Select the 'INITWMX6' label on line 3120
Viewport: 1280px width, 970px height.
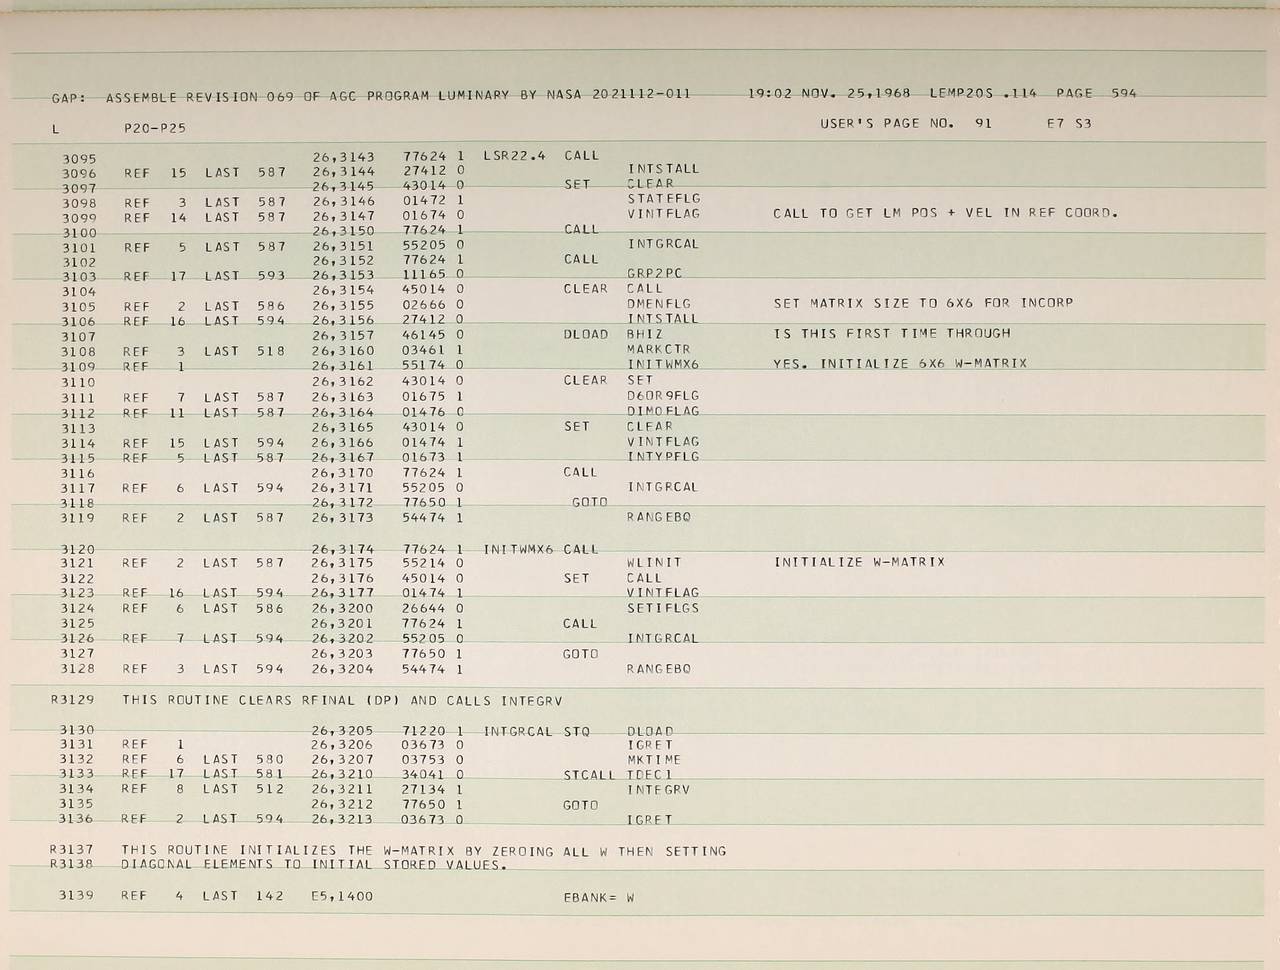click(x=518, y=549)
